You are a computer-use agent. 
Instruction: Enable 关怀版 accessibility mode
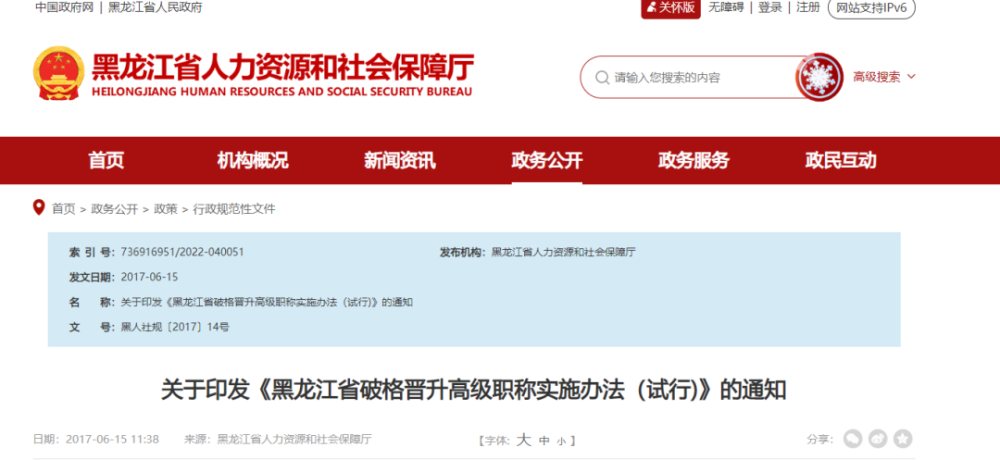[671, 8]
